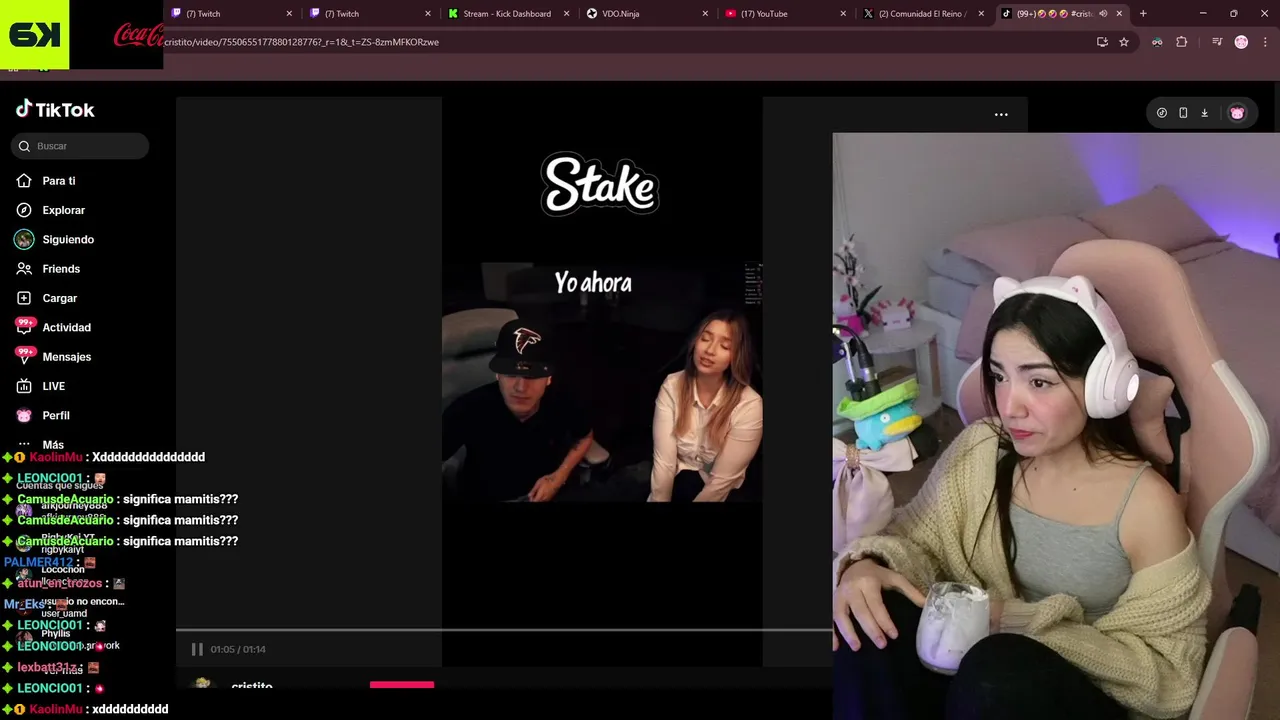Open the browser profile avatar
Screen dimensions: 1280x720
1241,42
